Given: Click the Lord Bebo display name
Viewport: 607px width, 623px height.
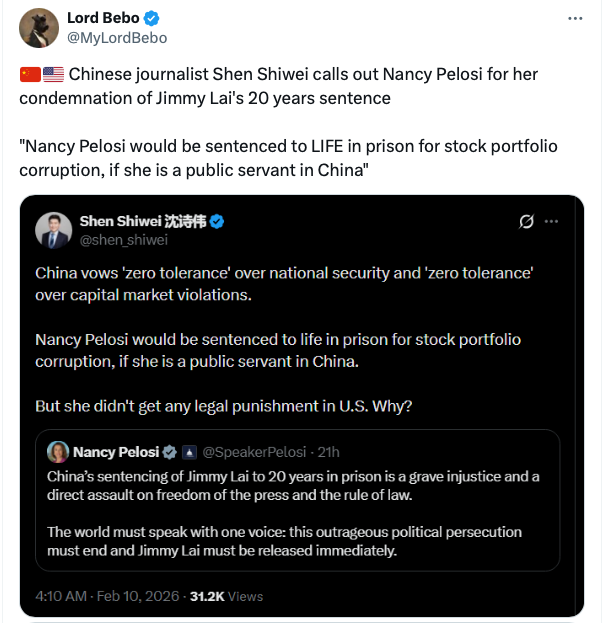Looking at the screenshot, I should pos(103,19).
